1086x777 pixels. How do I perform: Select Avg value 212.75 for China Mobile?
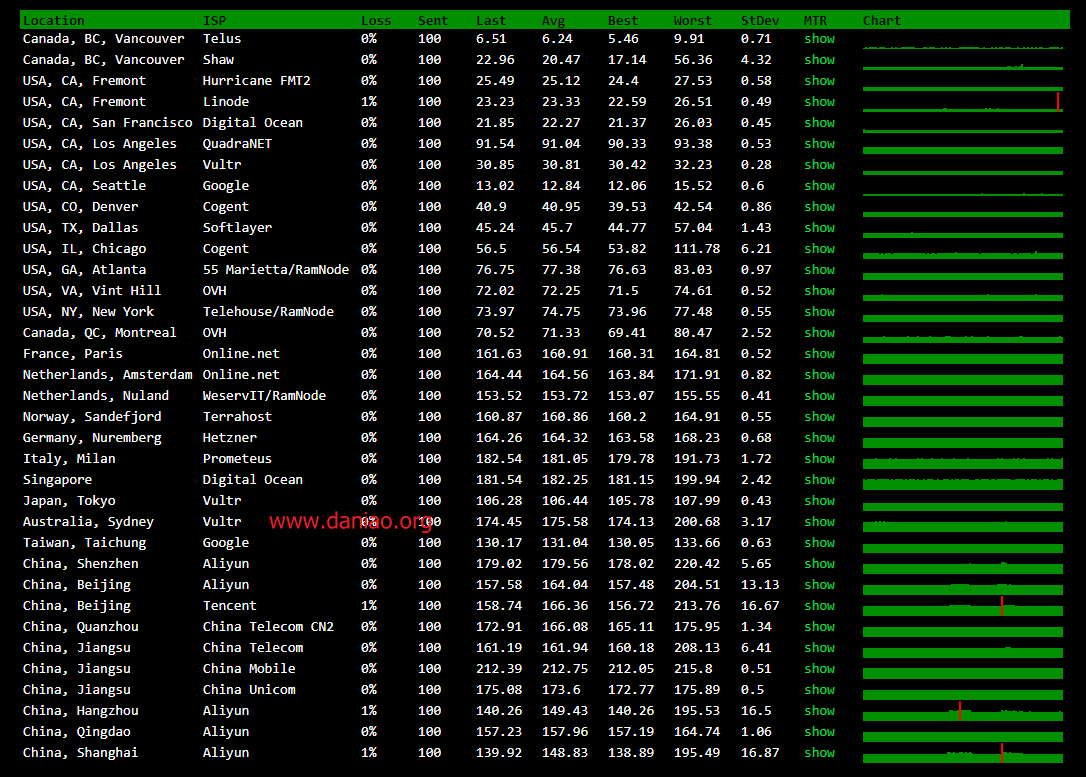(x=564, y=669)
